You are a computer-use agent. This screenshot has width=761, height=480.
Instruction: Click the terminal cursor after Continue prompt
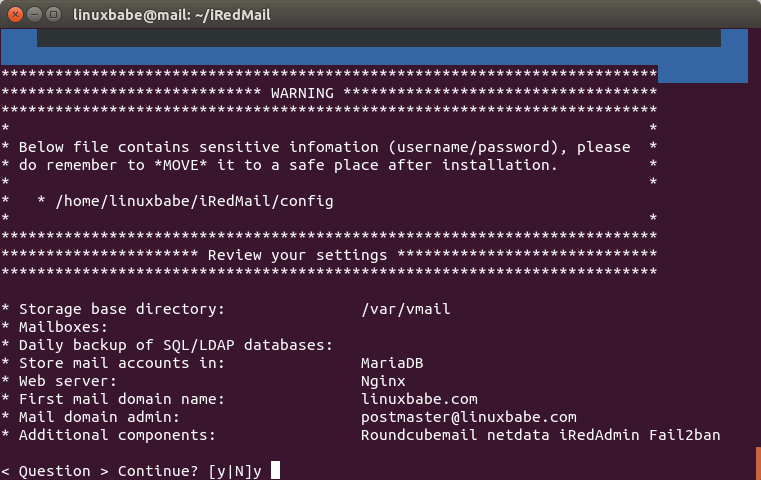pyautogui.click(x=275, y=470)
